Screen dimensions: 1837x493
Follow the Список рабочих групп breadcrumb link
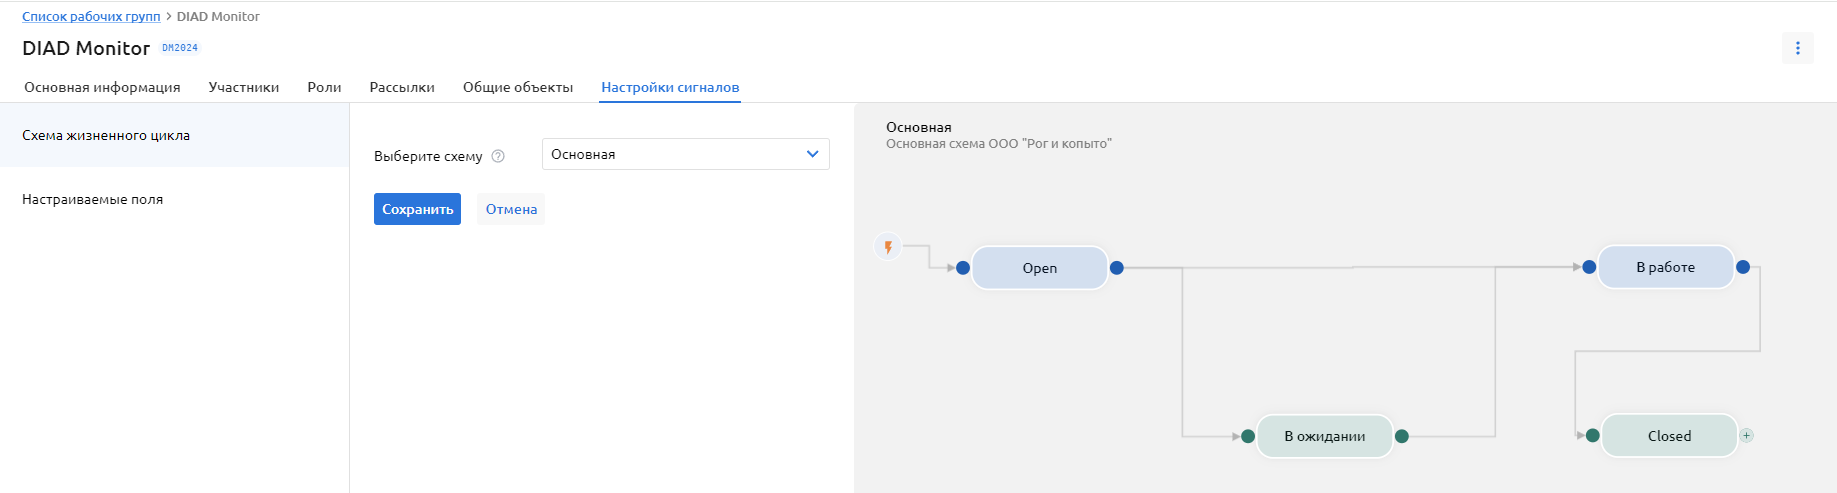pyautogui.click(x=91, y=16)
